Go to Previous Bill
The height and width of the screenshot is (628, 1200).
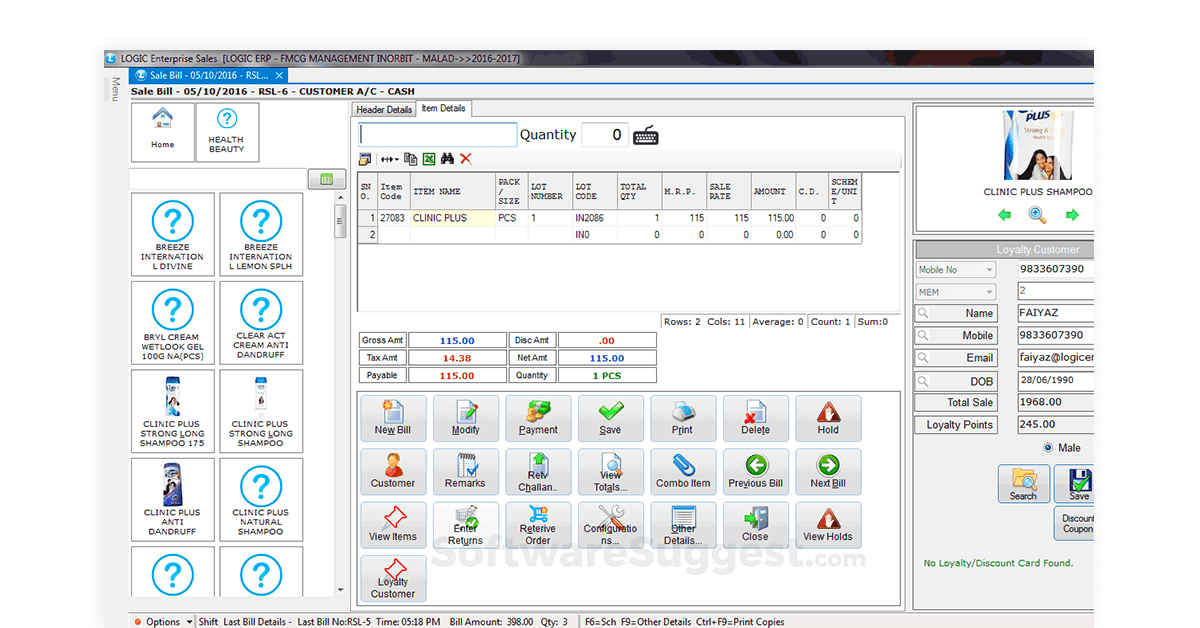point(756,472)
